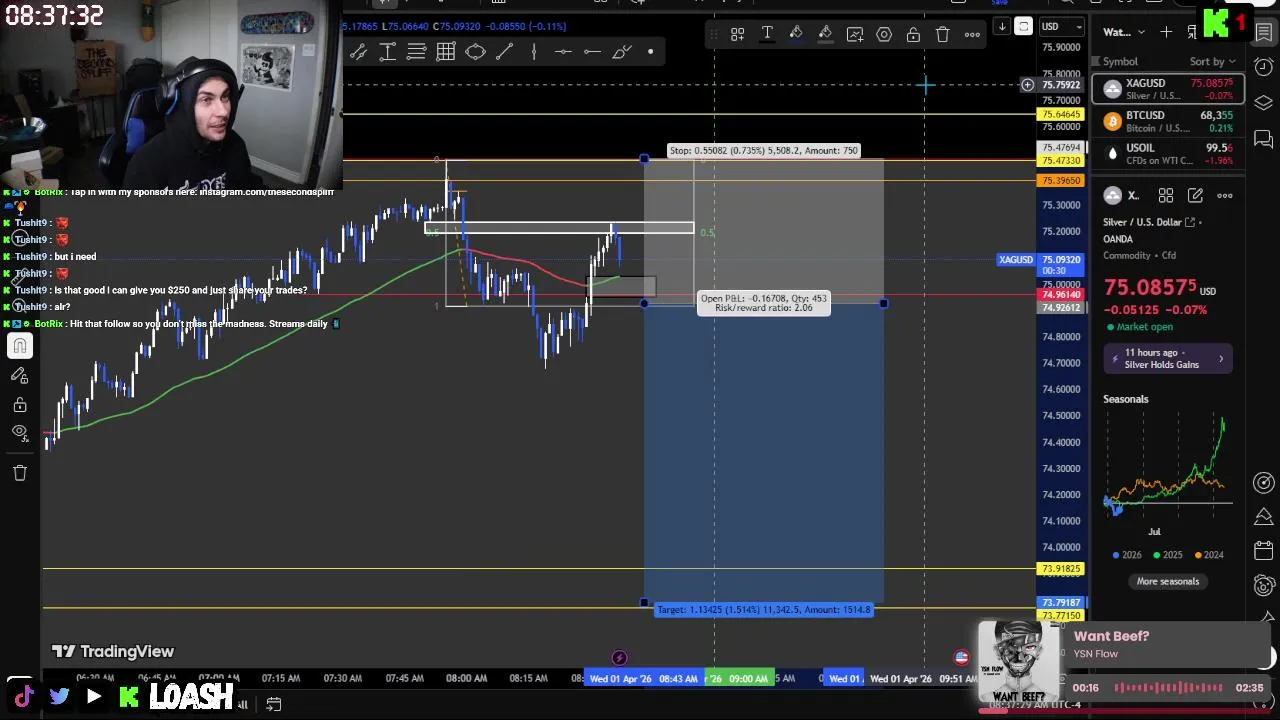This screenshot has height=720, width=1280.
Task: Toggle the 2024 seasonal series
Action: pyautogui.click(x=1208, y=555)
